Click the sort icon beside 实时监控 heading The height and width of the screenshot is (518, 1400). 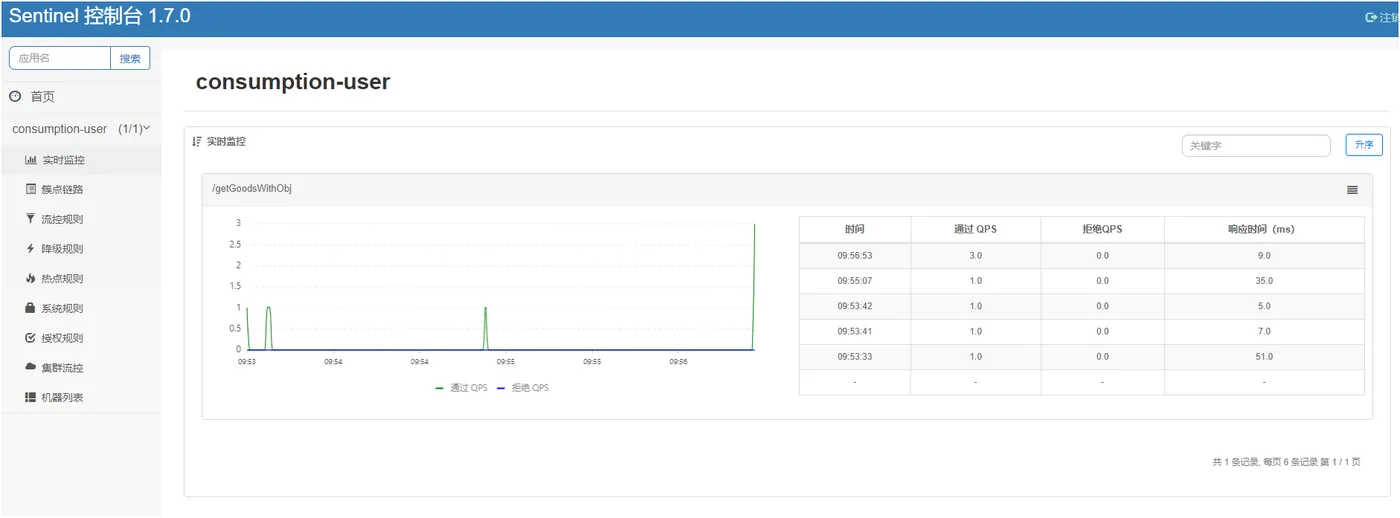tap(197, 142)
